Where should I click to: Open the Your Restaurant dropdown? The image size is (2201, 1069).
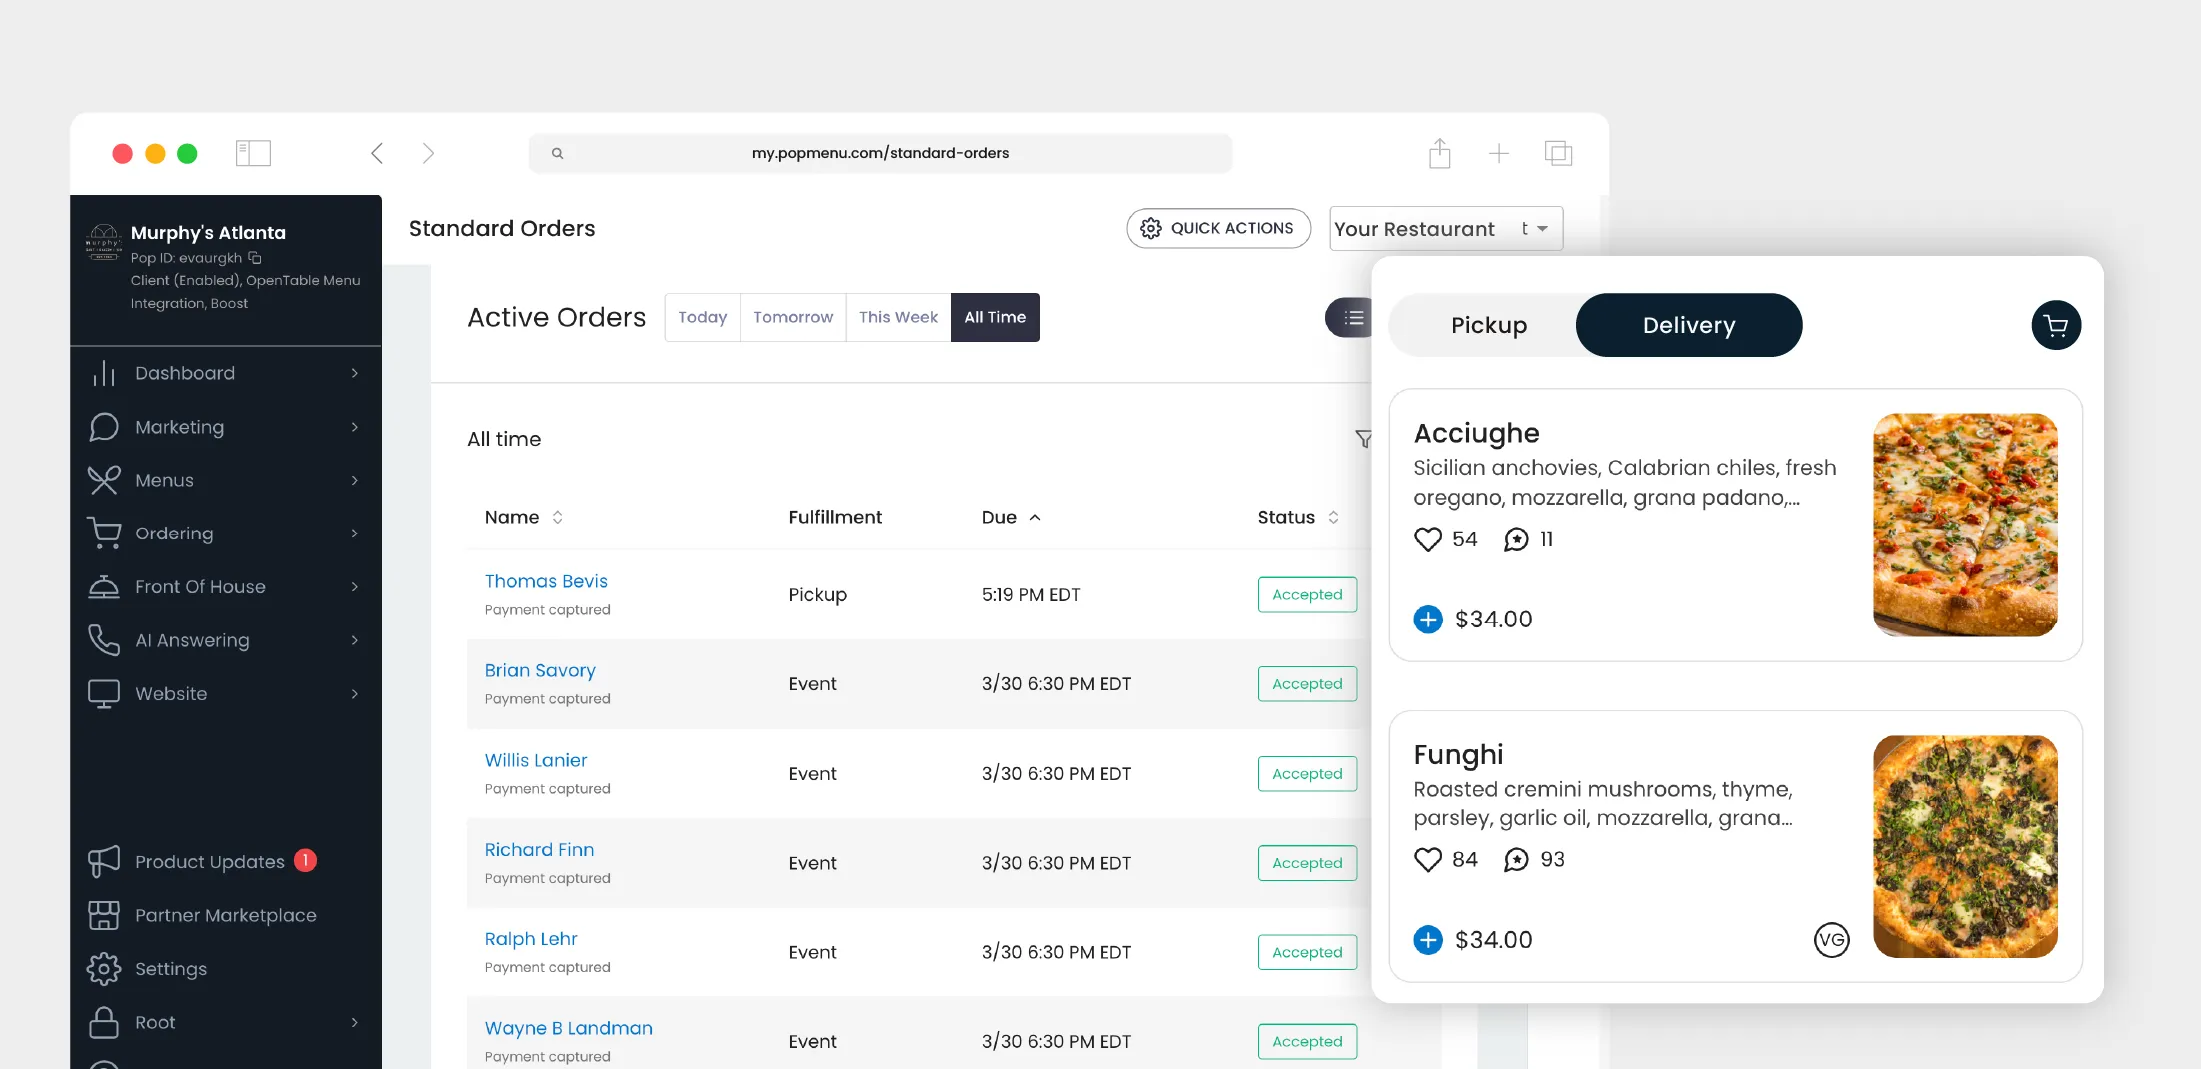coord(1444,228)
